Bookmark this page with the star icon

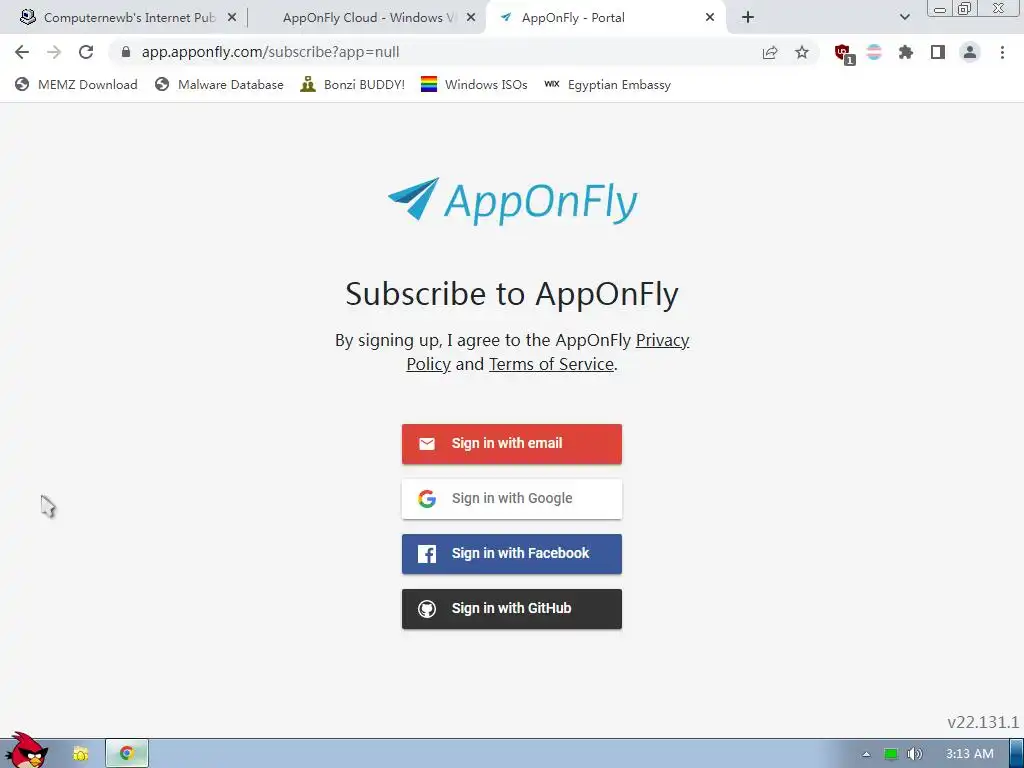pos(802,52)
